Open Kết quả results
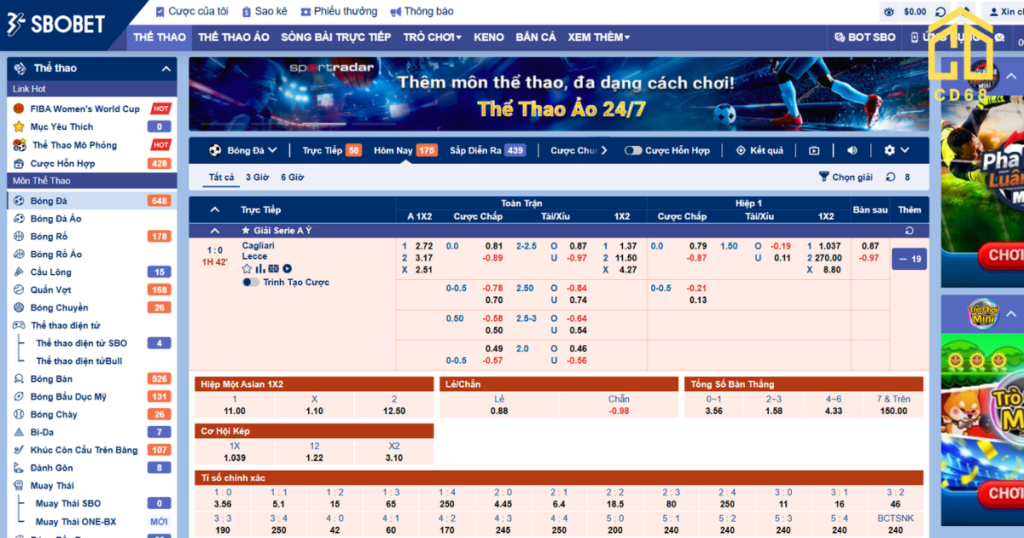1024x538 pixels. 760,150
